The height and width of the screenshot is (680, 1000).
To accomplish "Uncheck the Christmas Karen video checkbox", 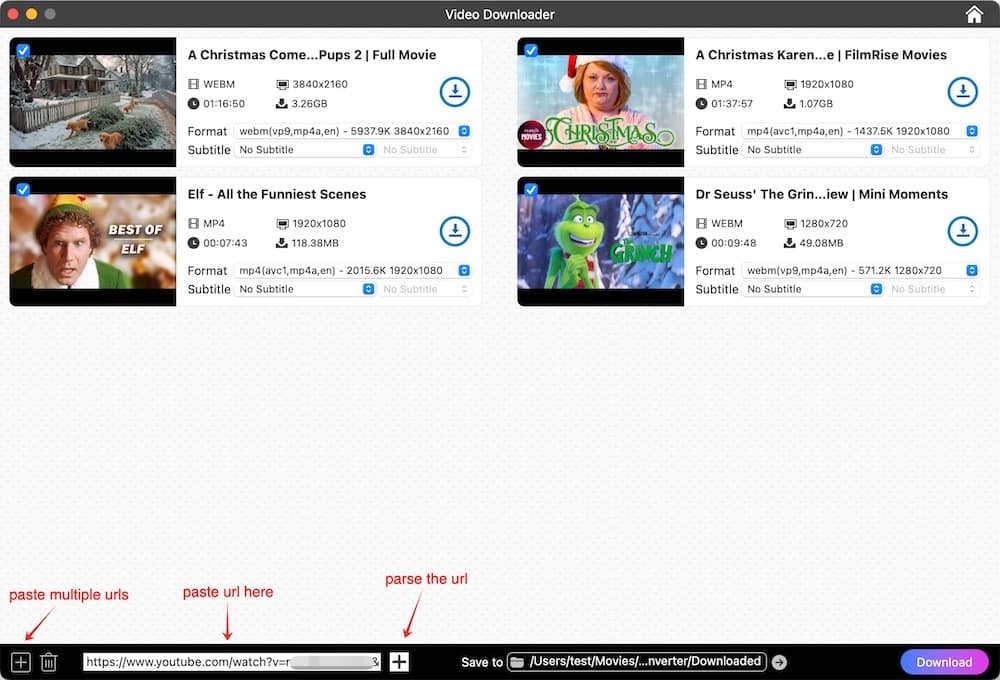I will click(531, 51).
